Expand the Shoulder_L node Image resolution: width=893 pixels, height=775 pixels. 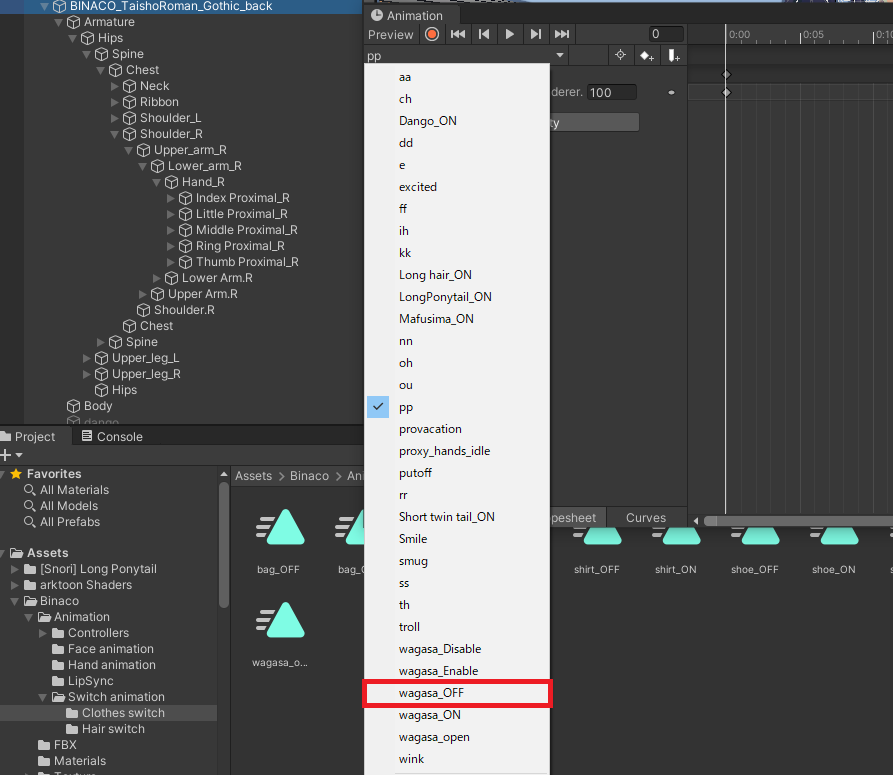coord(114,118)
